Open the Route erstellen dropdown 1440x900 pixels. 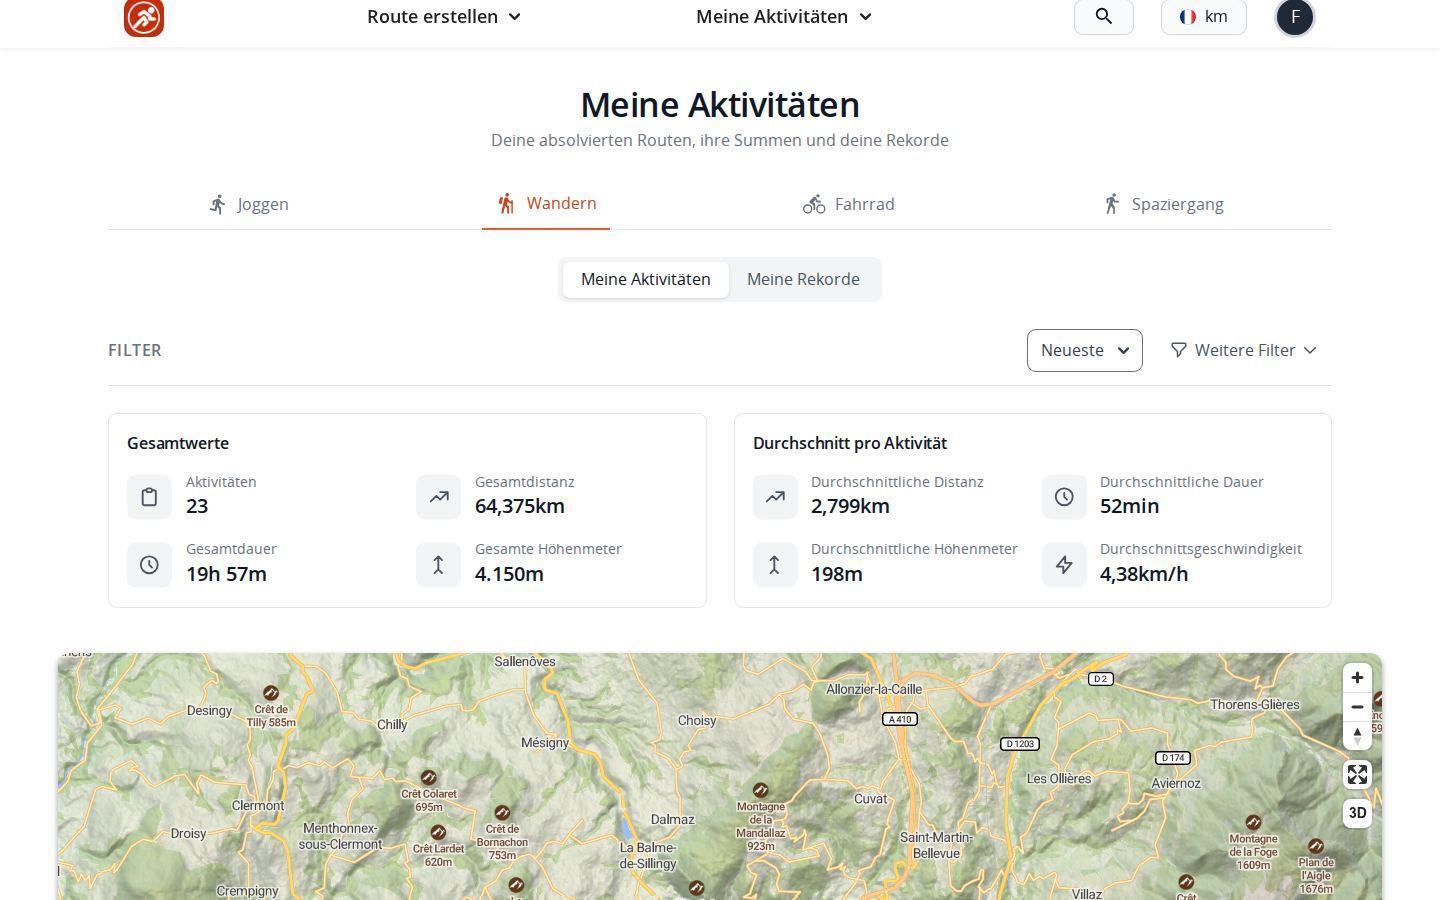click(x=444, y=16)
